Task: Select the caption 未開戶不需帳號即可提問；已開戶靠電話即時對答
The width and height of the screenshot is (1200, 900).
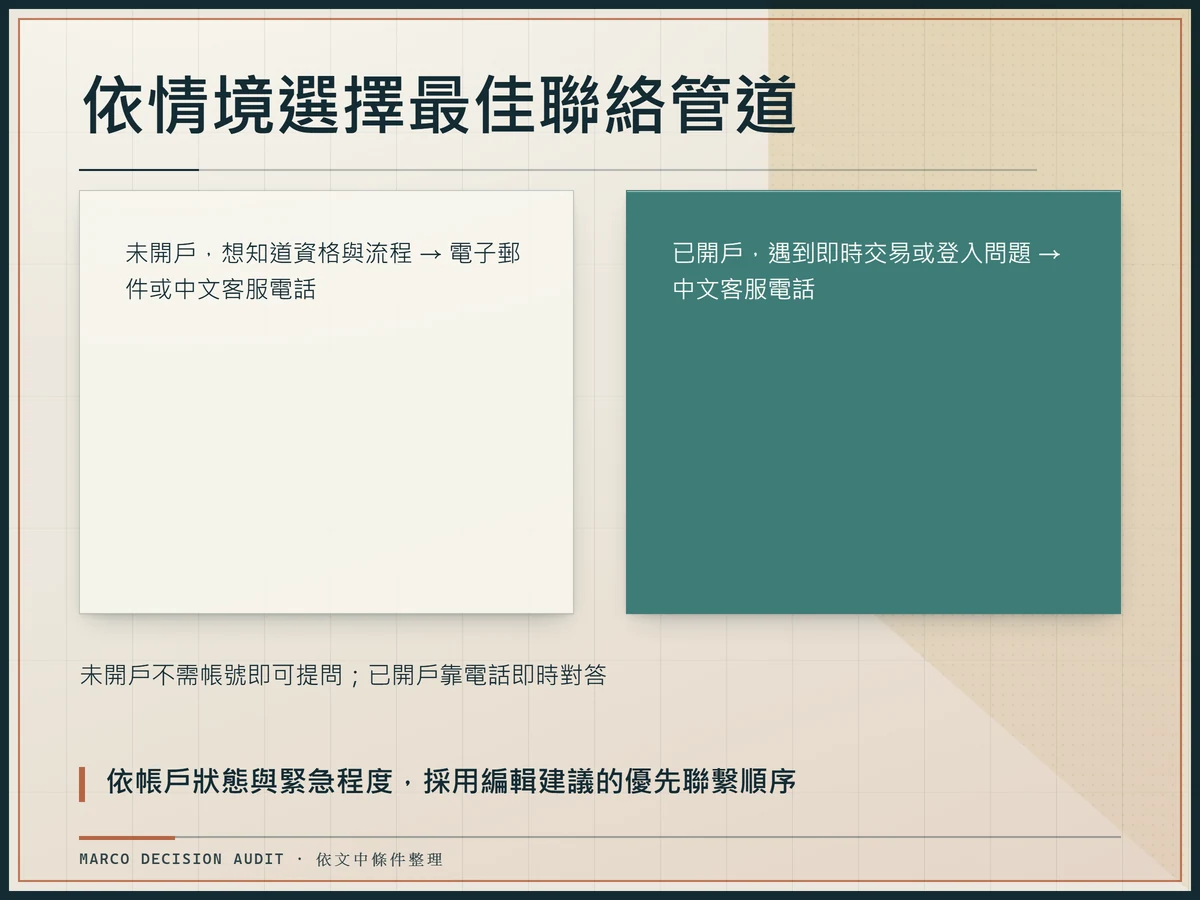Action: 343,675
